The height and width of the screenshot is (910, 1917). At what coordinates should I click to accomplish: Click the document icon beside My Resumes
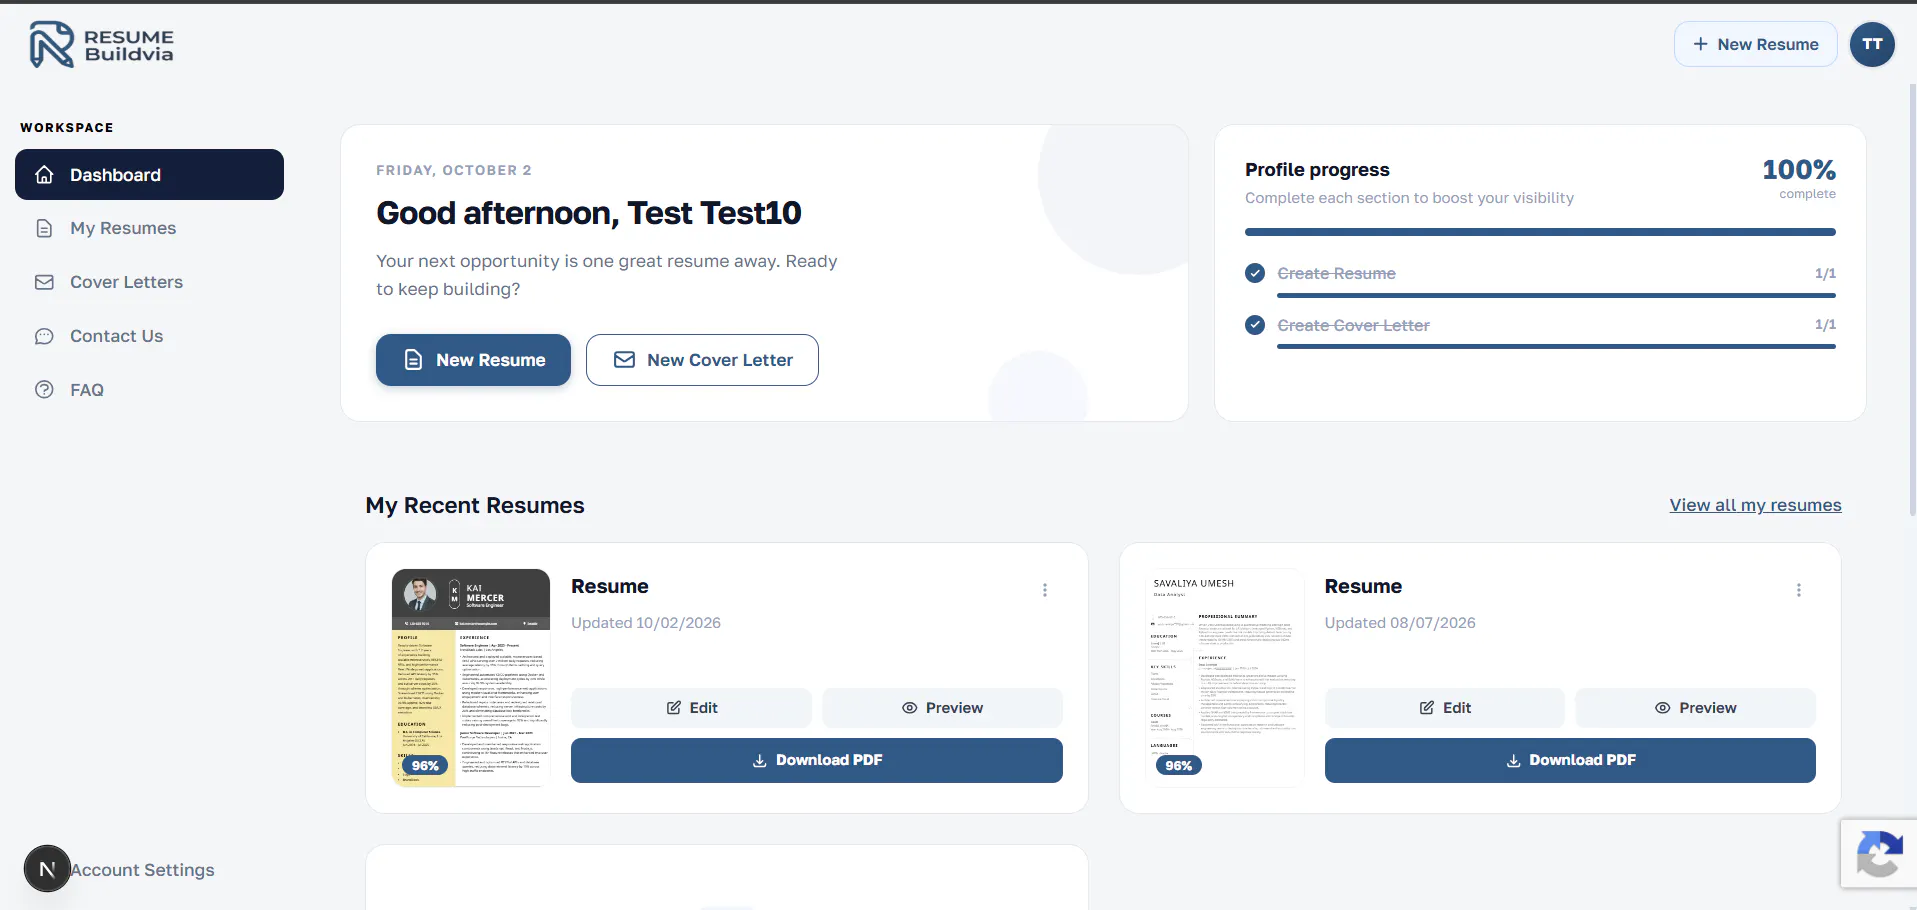(x=44, y=228)
